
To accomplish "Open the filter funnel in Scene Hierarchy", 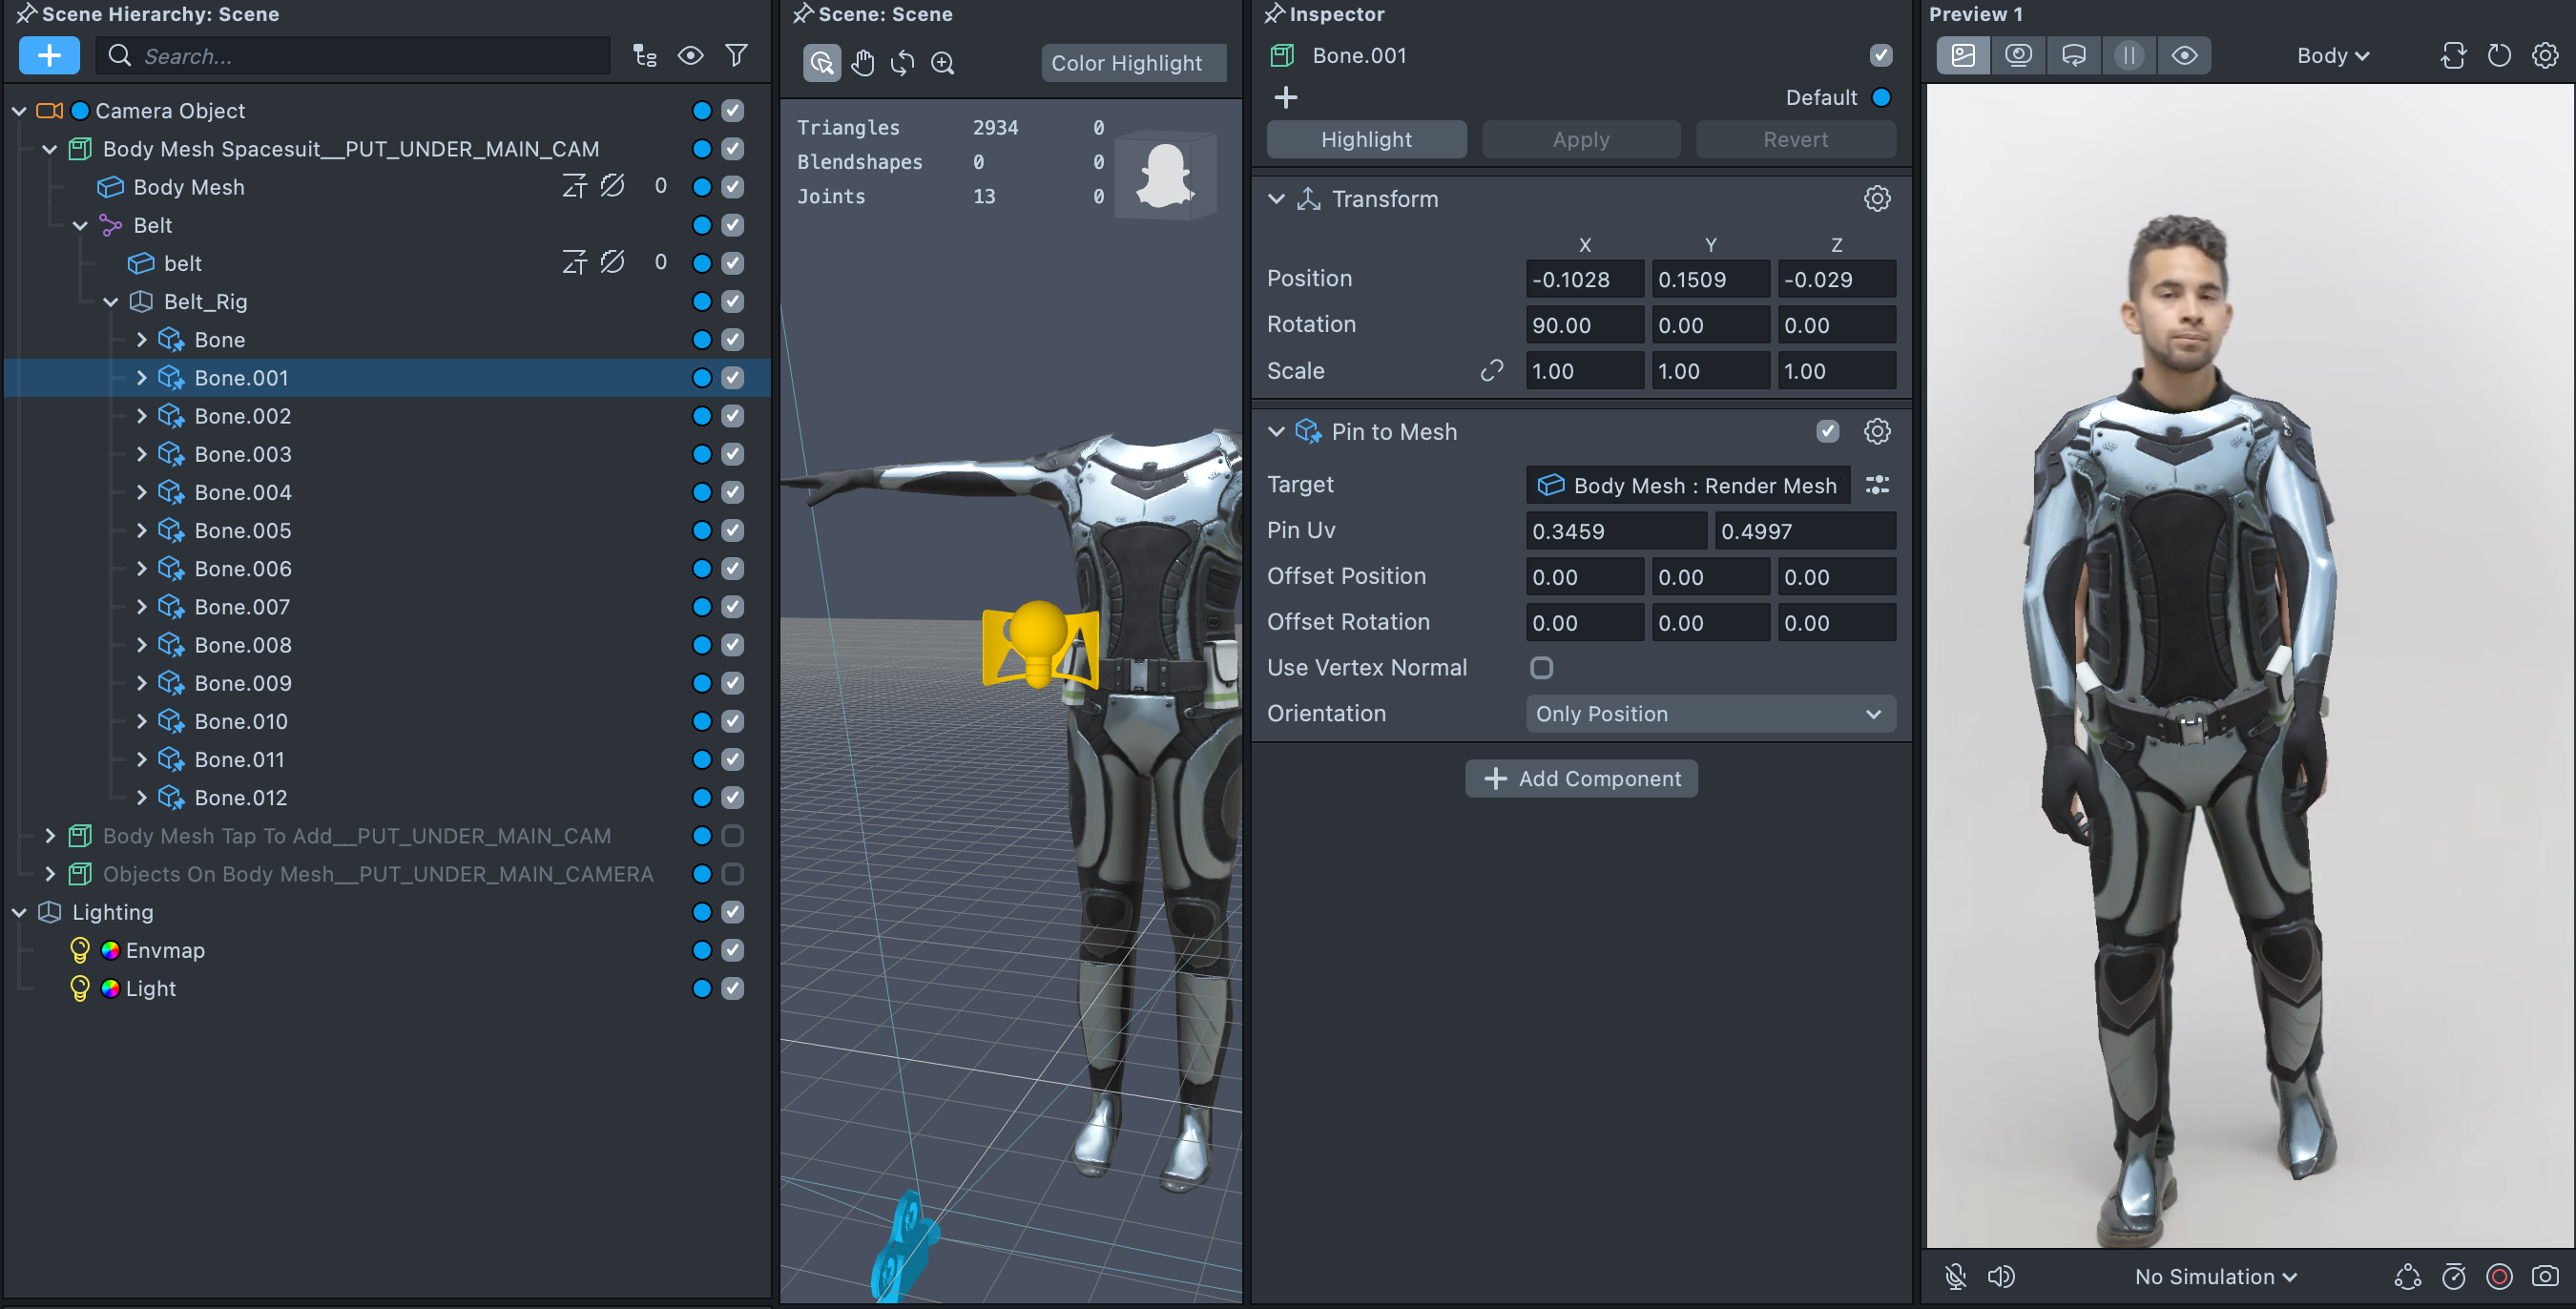I will coord(736,55).
